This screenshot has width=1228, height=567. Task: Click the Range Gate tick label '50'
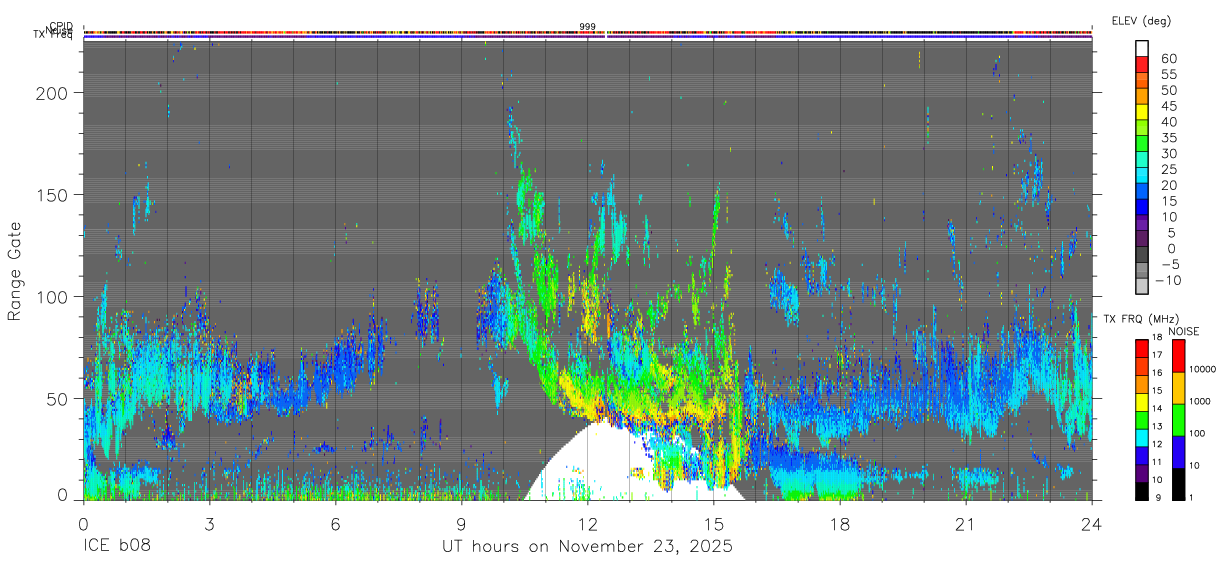tap(59, 399)
